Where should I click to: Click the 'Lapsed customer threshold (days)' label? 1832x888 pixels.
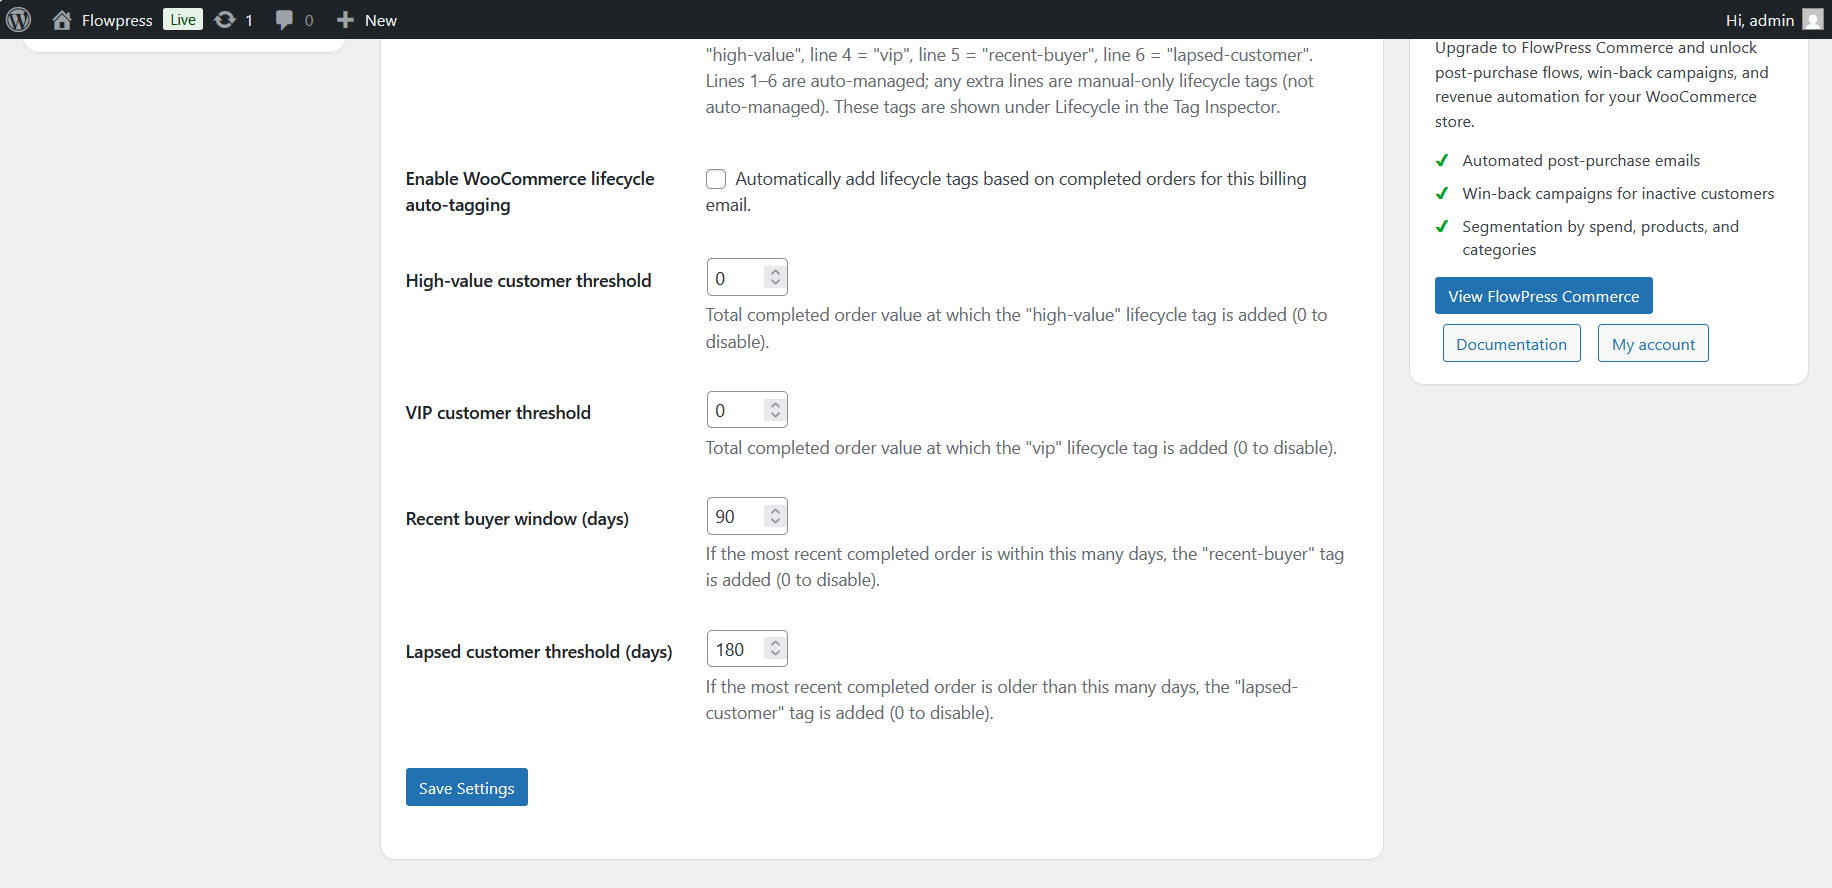pos(539,652)
